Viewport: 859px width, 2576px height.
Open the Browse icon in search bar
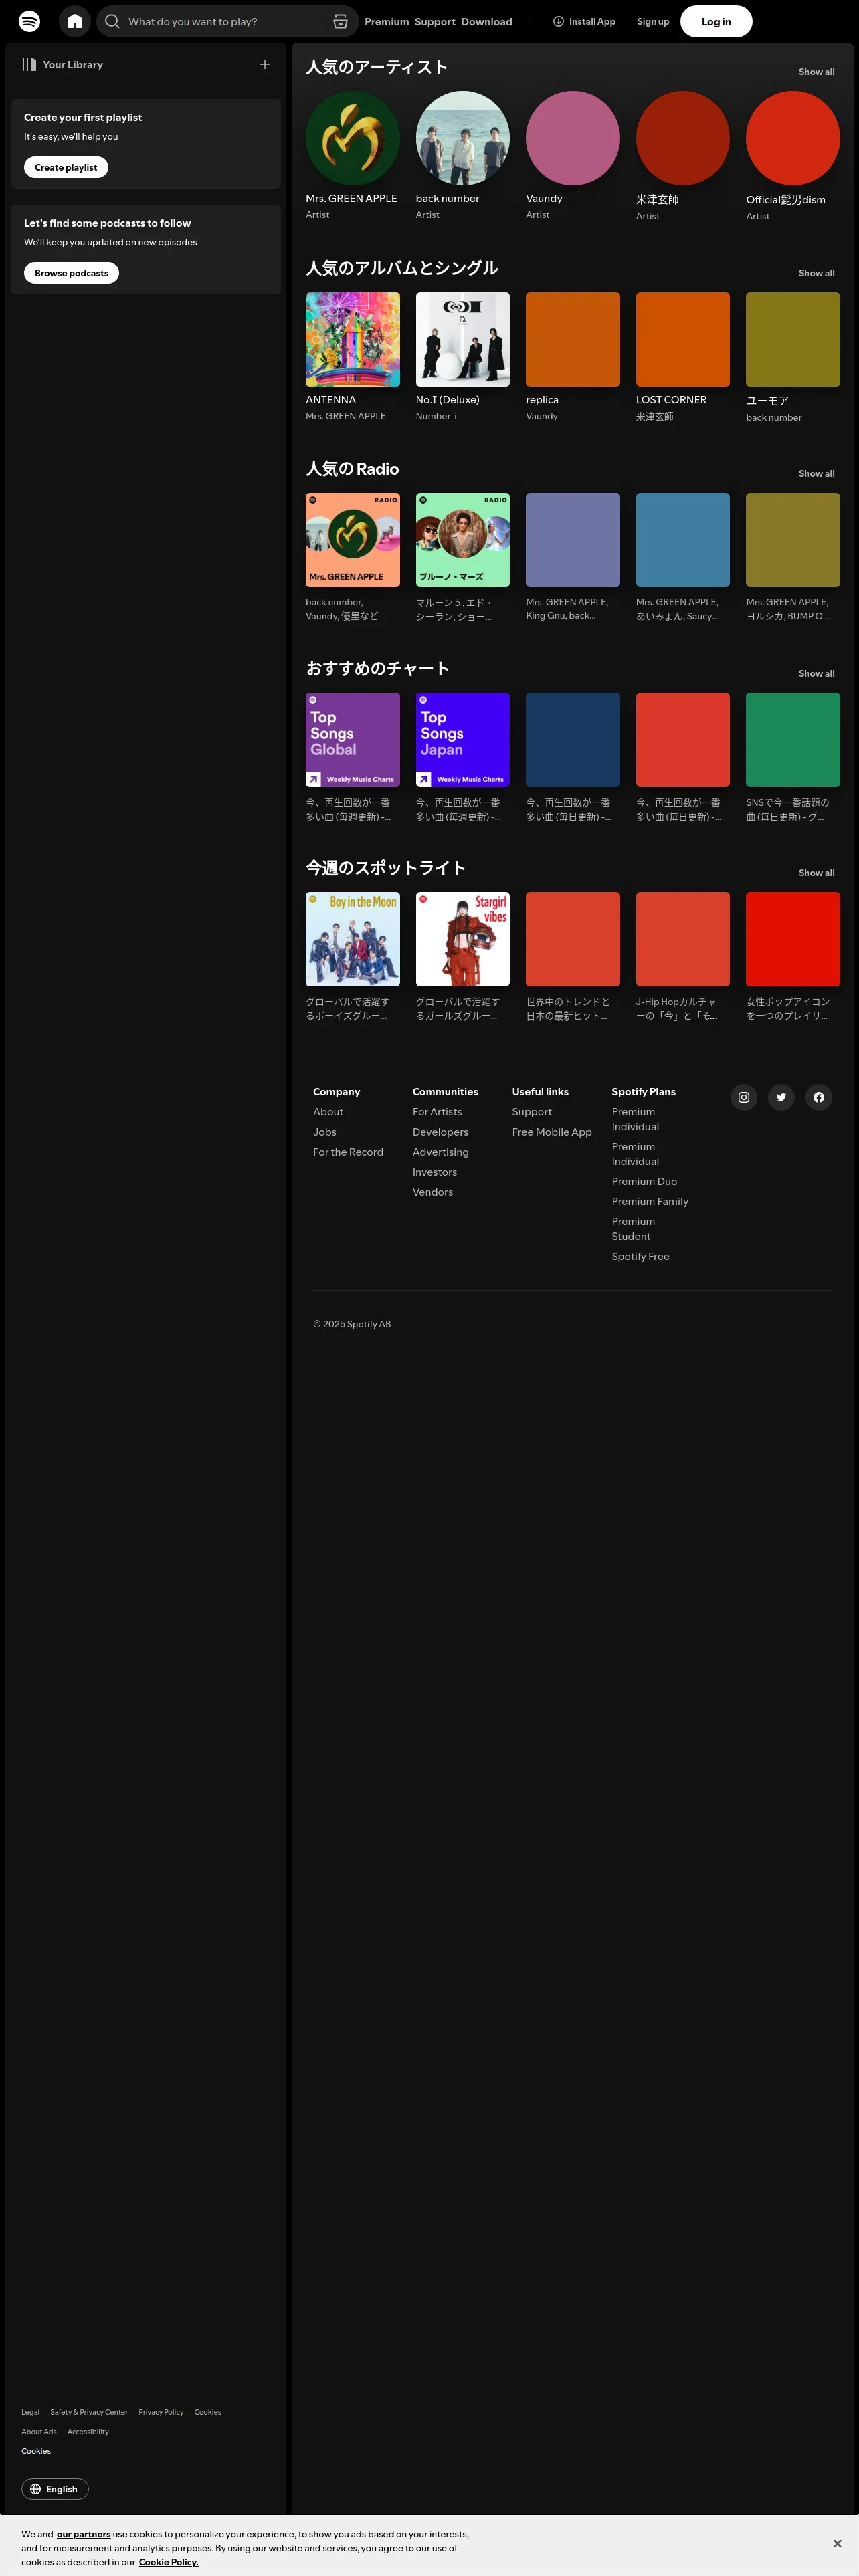(340, 21)
